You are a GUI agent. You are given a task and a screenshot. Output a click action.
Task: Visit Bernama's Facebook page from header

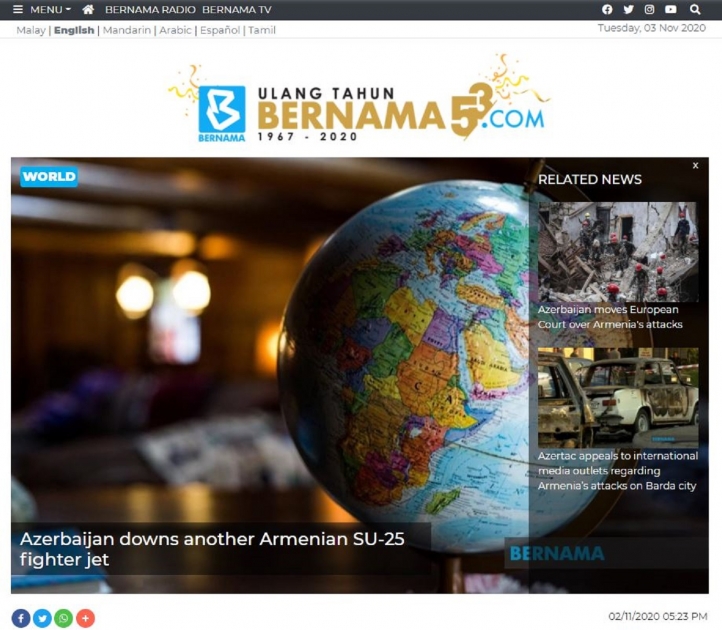point(607,9)
